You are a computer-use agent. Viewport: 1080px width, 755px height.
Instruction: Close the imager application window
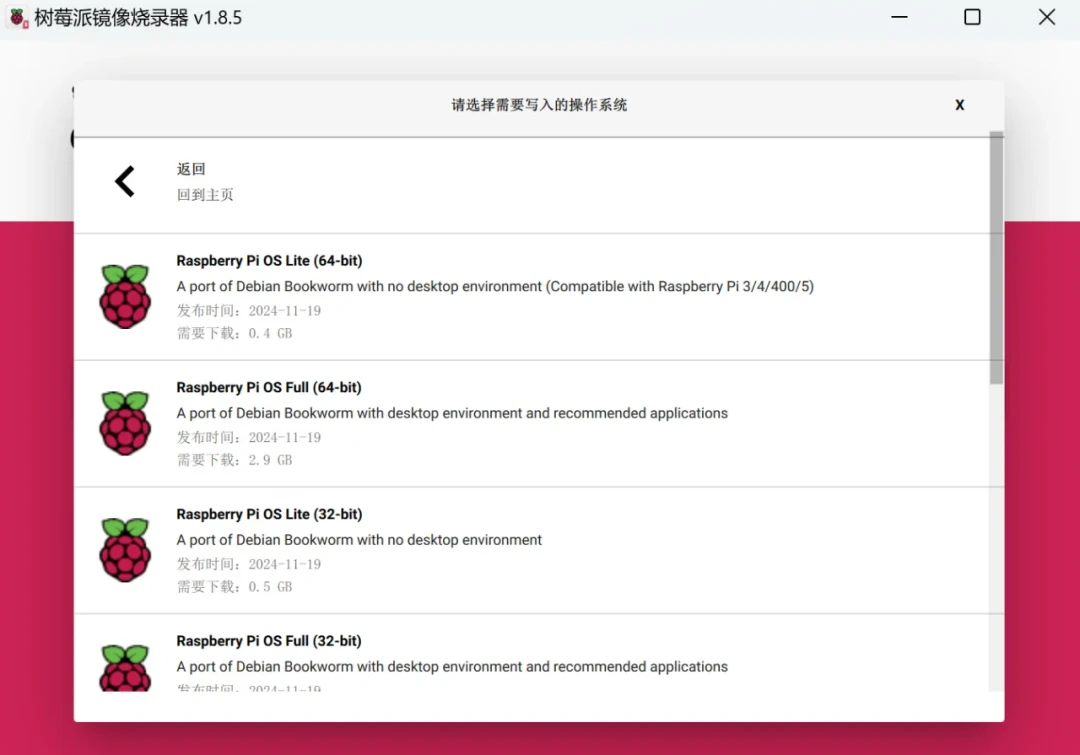[x=1046, y=17]
